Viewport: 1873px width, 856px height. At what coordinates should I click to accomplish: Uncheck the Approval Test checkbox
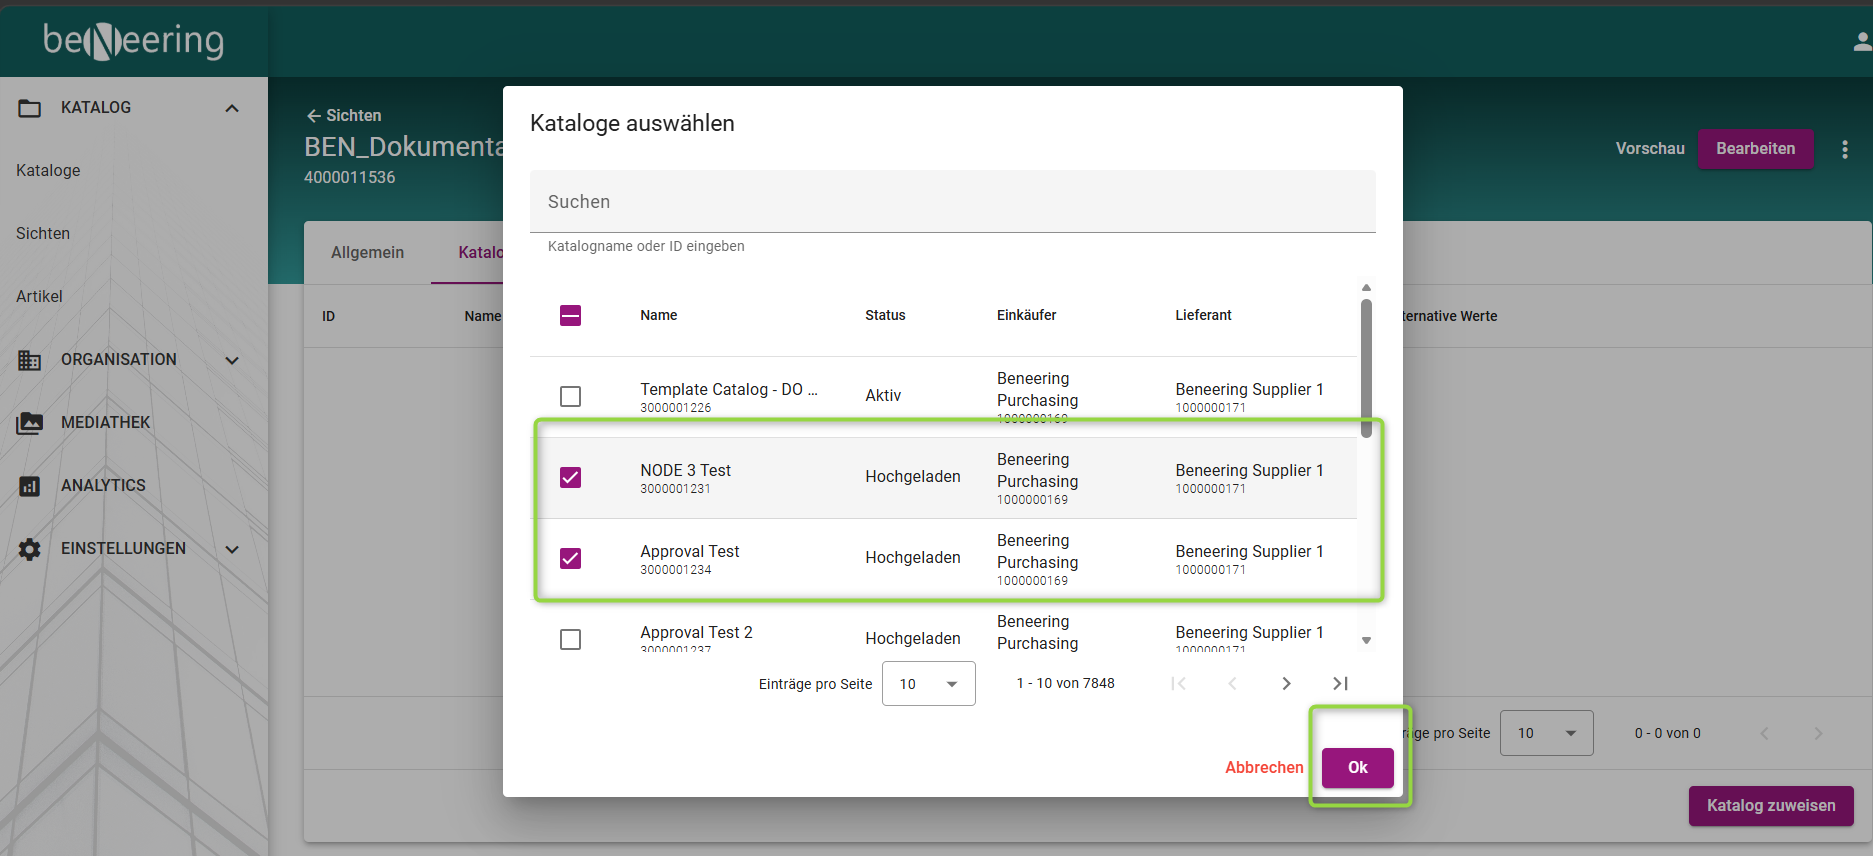(570, 559)
